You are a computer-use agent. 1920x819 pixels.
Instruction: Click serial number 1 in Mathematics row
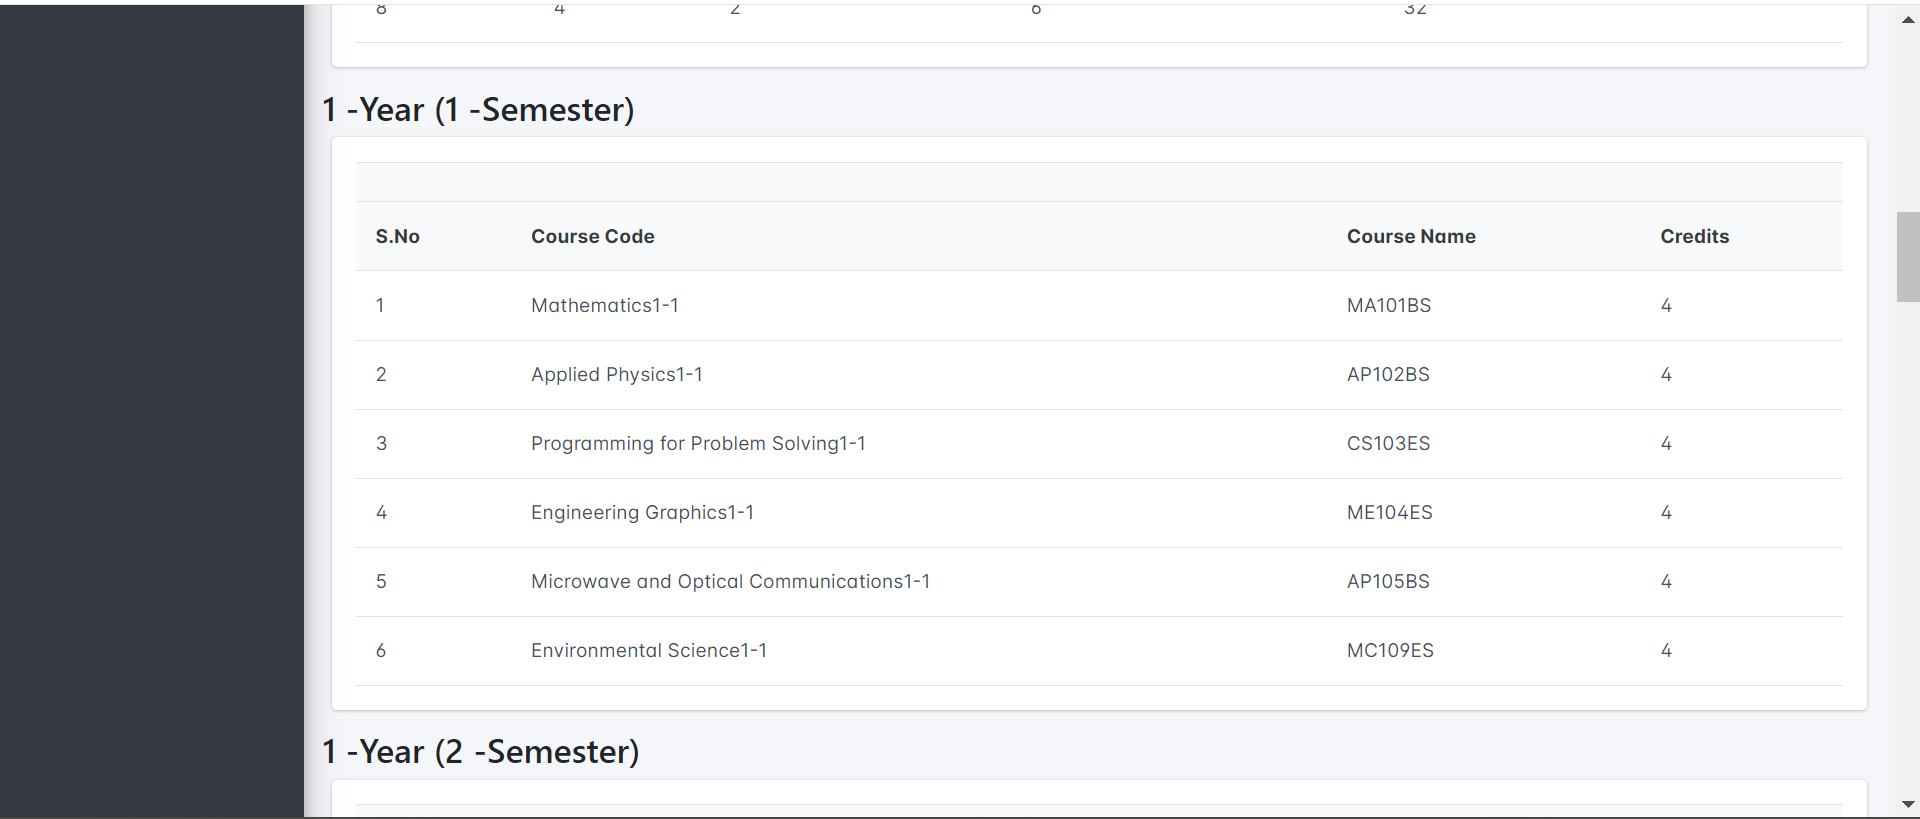380,306
